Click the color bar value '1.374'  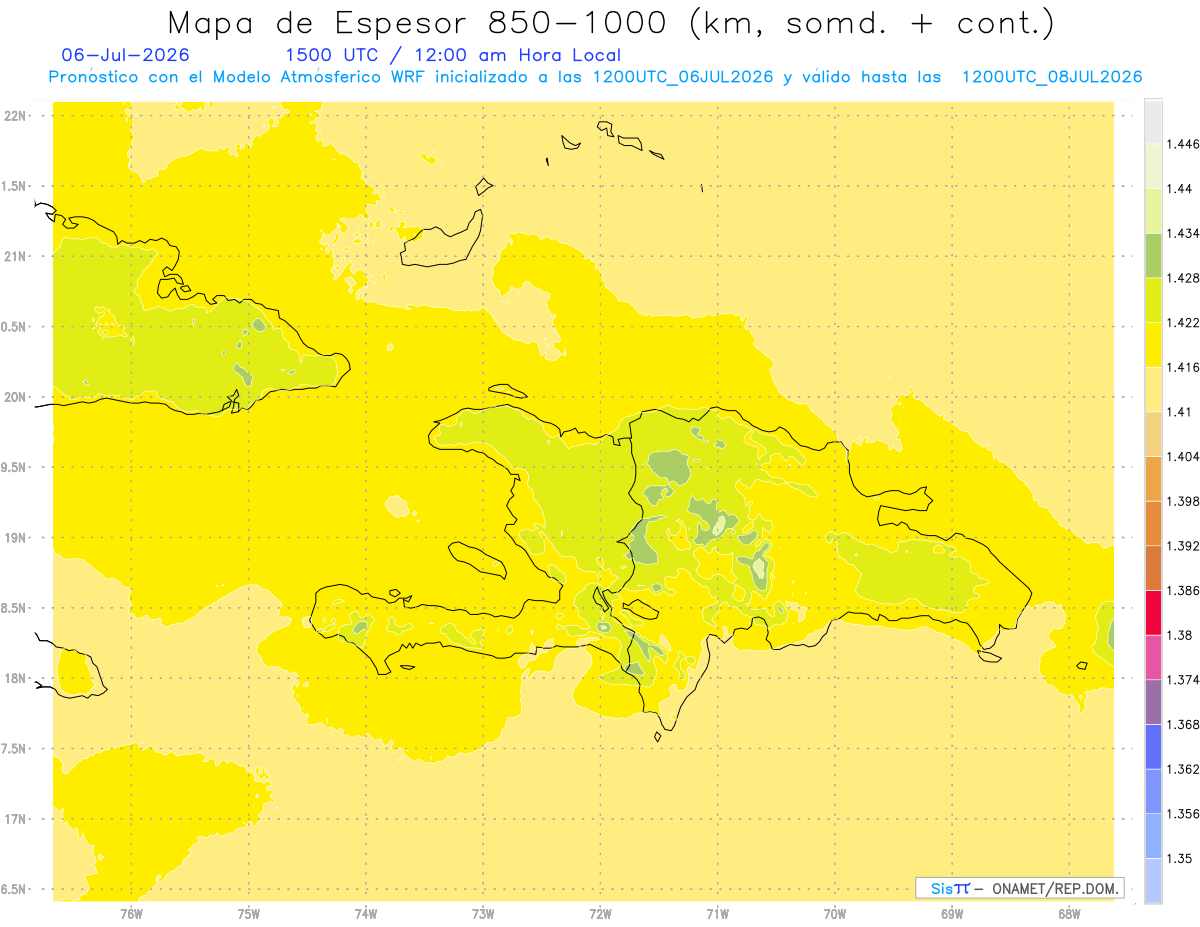point(1183,680)
